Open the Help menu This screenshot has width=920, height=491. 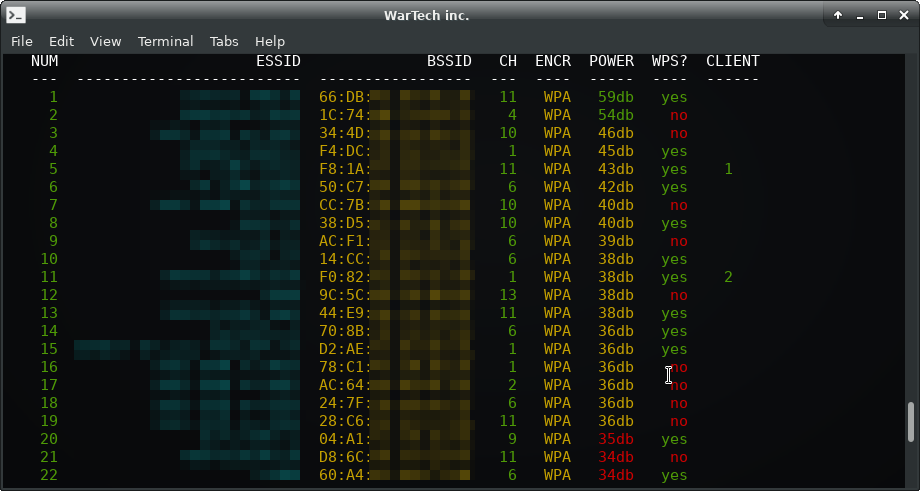coord(270,41)
